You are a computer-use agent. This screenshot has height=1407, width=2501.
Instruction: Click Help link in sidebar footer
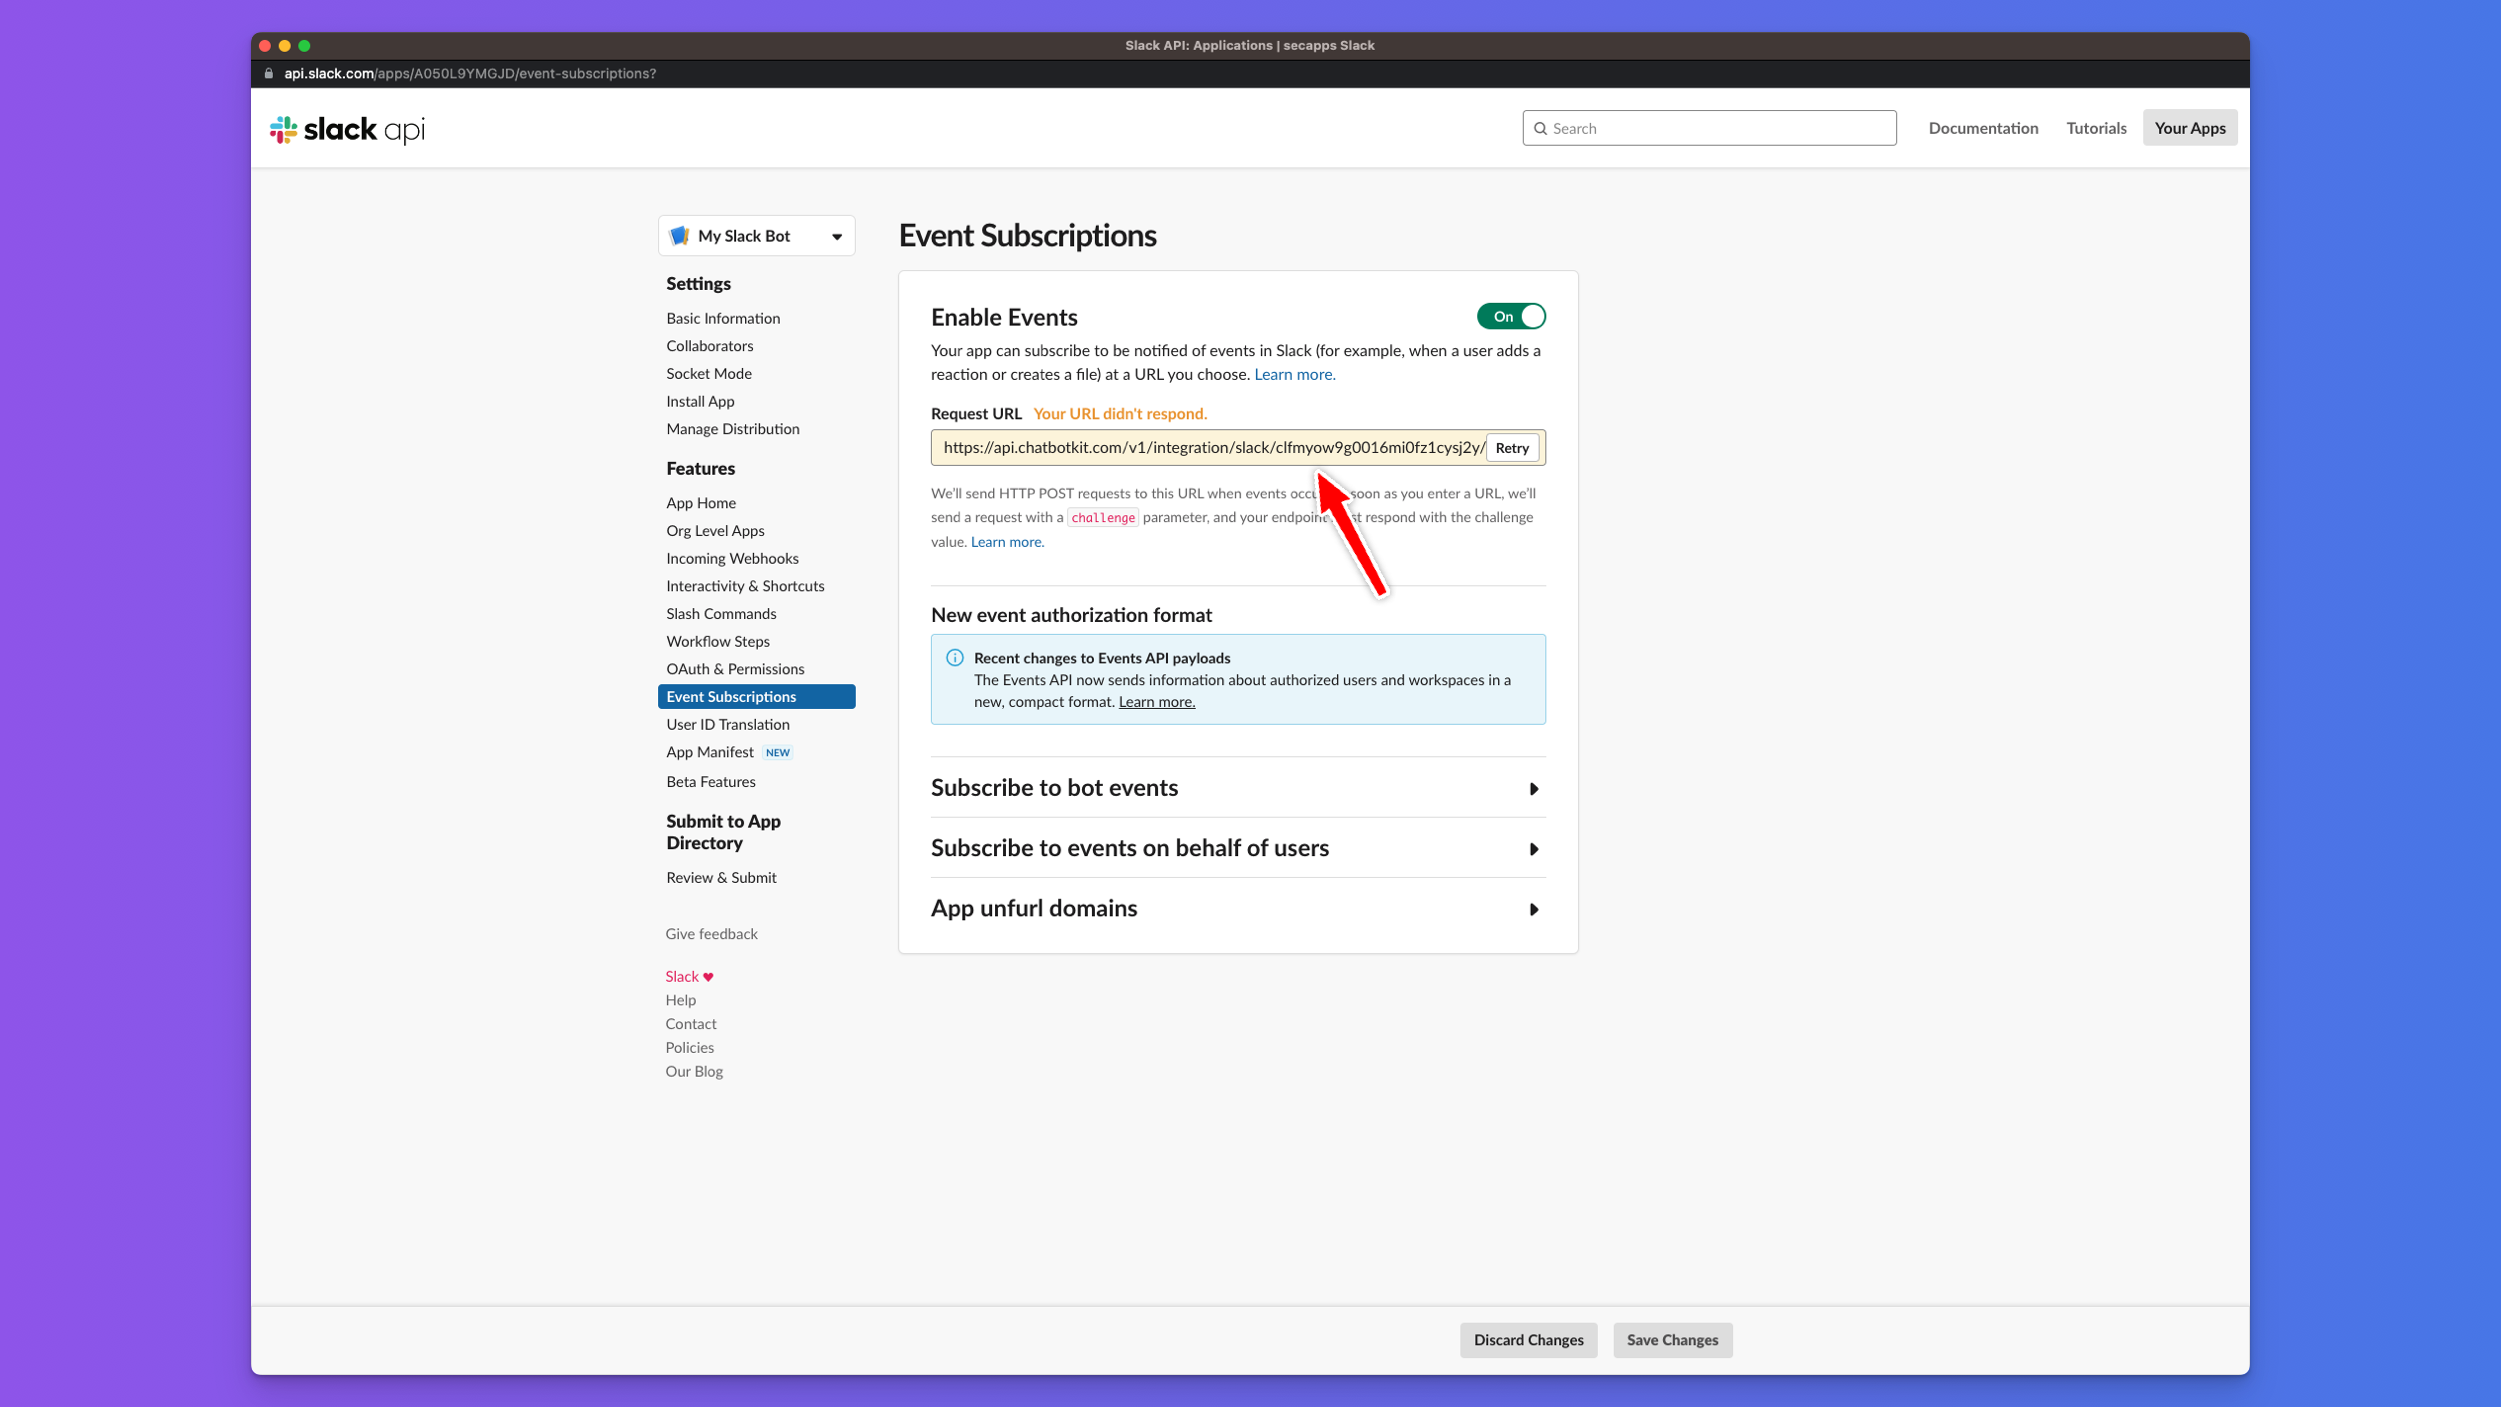pyautogui.click(x=680, y=1000)
